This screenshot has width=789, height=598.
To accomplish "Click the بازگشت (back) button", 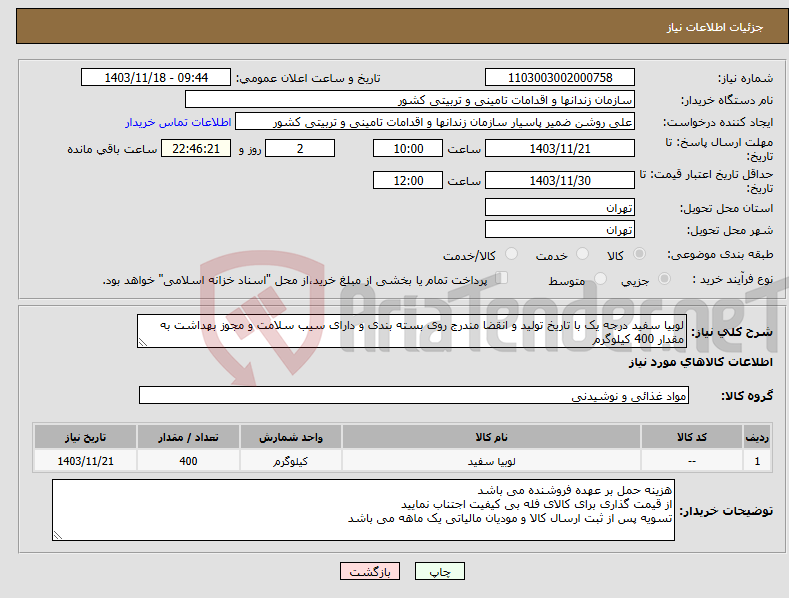I will pos(370,571).
